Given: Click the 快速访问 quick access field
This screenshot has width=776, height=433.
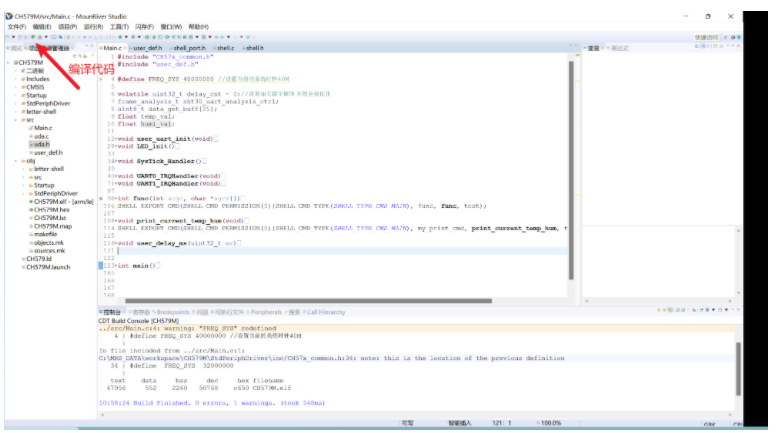Looking at the screenshot, I should [706, 37].
